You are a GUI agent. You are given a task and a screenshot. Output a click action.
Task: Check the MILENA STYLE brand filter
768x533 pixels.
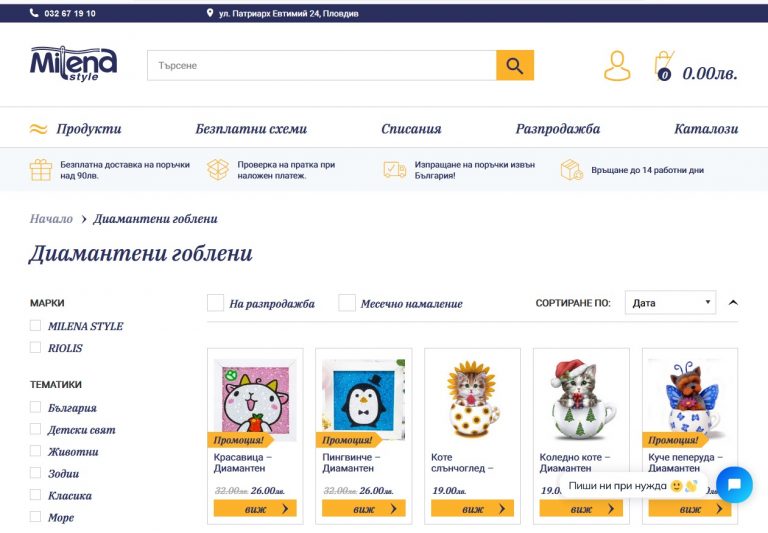pyautogui.click(x=35, y=326)
